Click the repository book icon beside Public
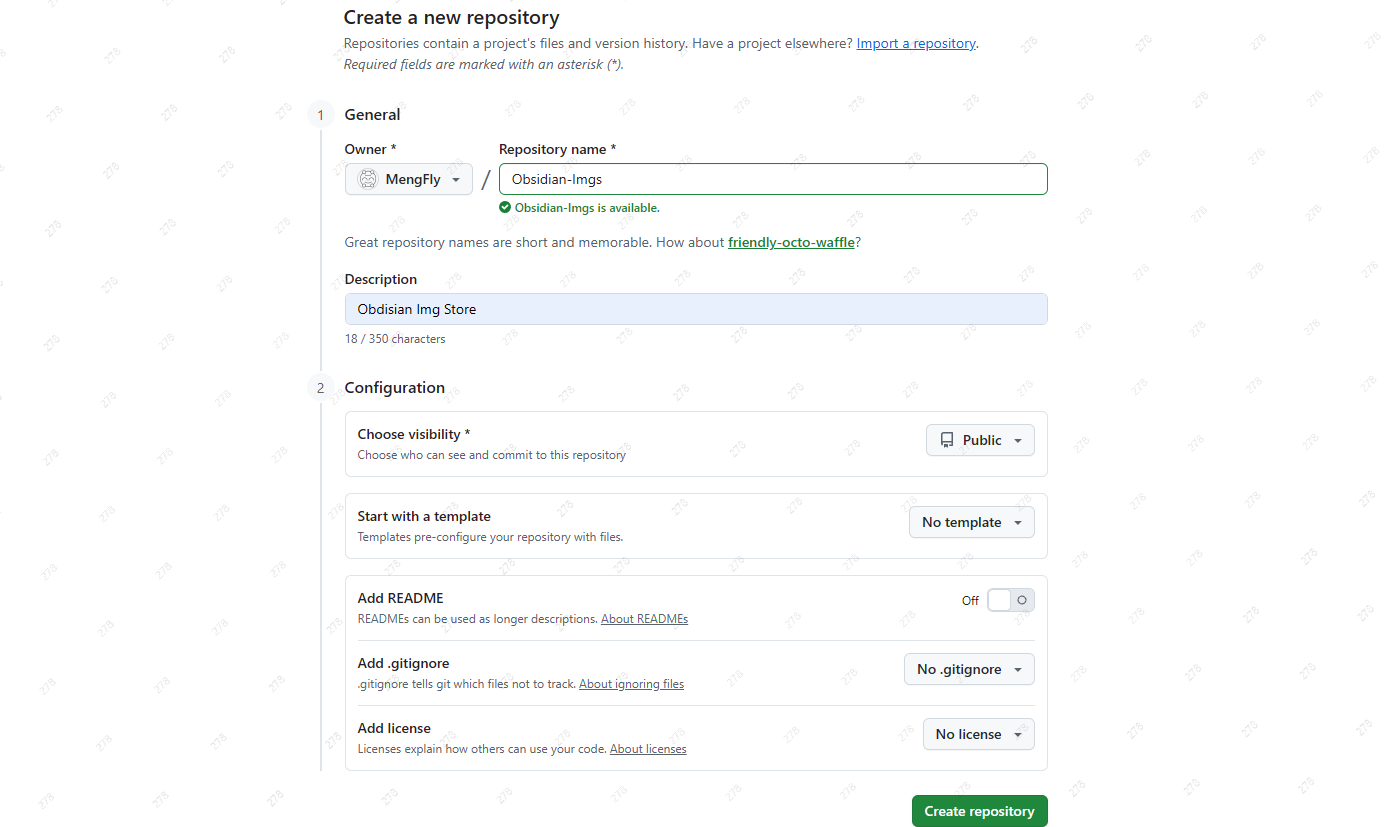Screen dimensions: 1400x827 click(947, 440)
